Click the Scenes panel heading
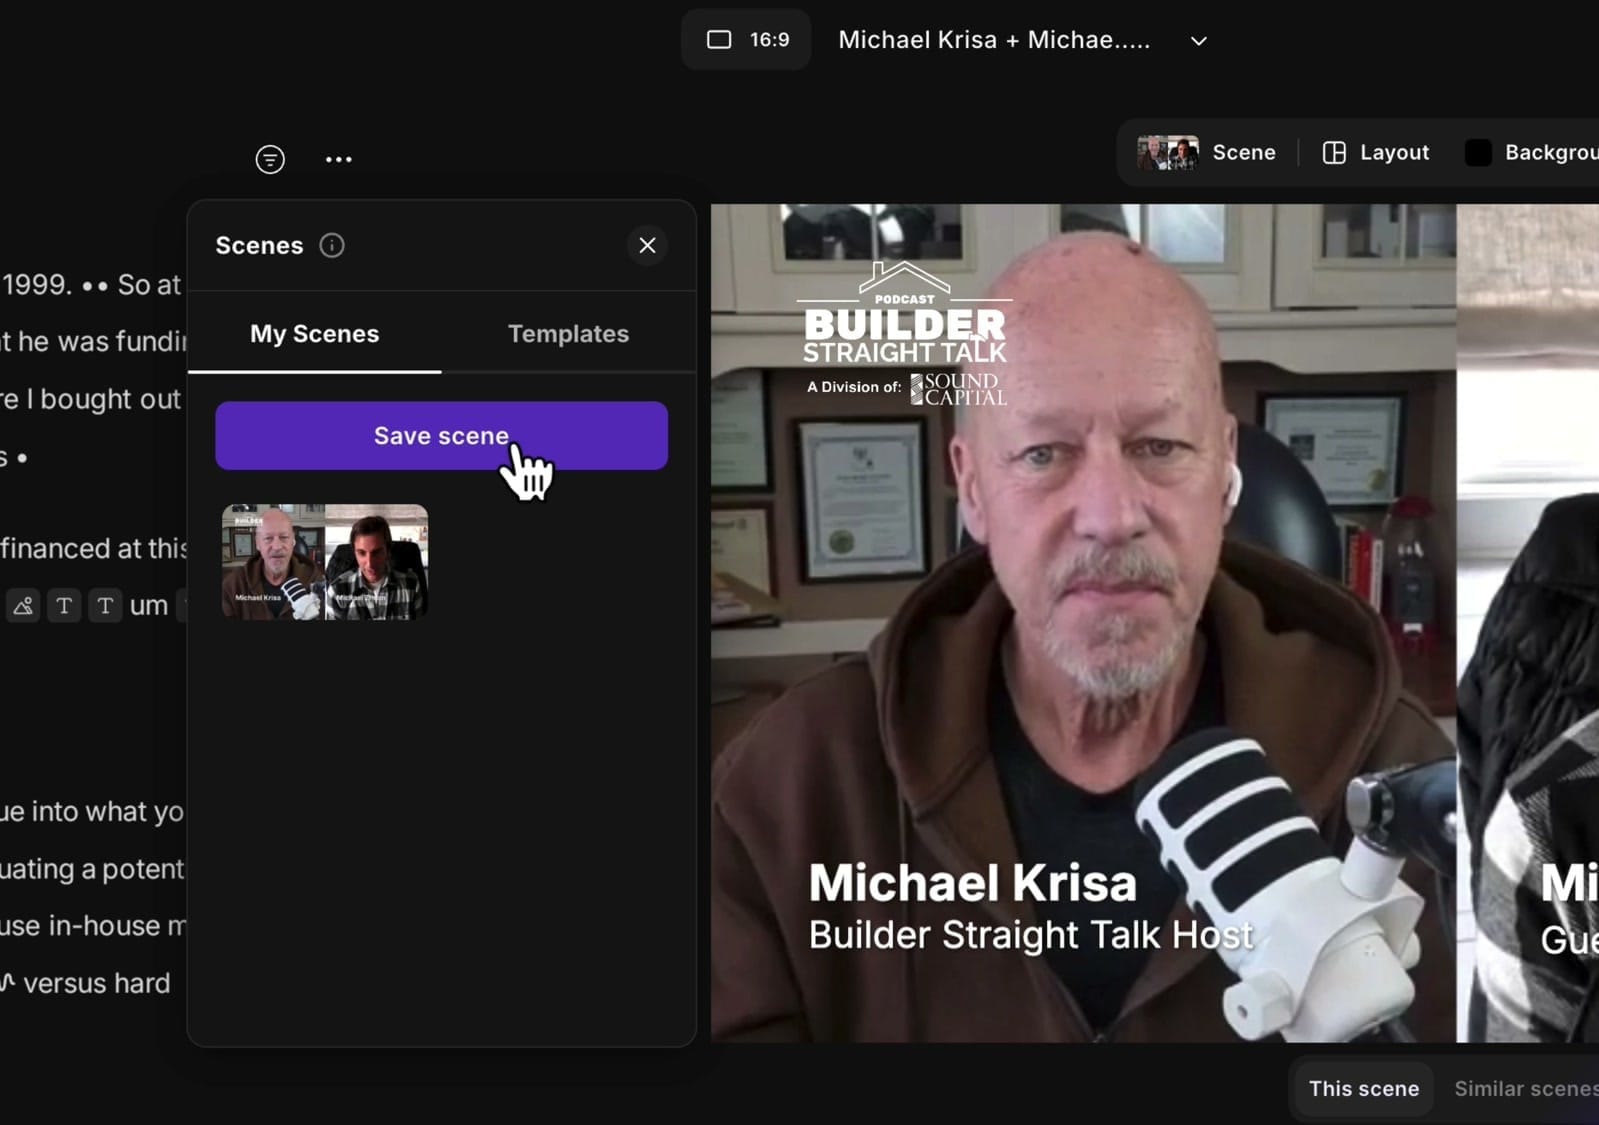The image size is (1599, 1125). point(259,246)
